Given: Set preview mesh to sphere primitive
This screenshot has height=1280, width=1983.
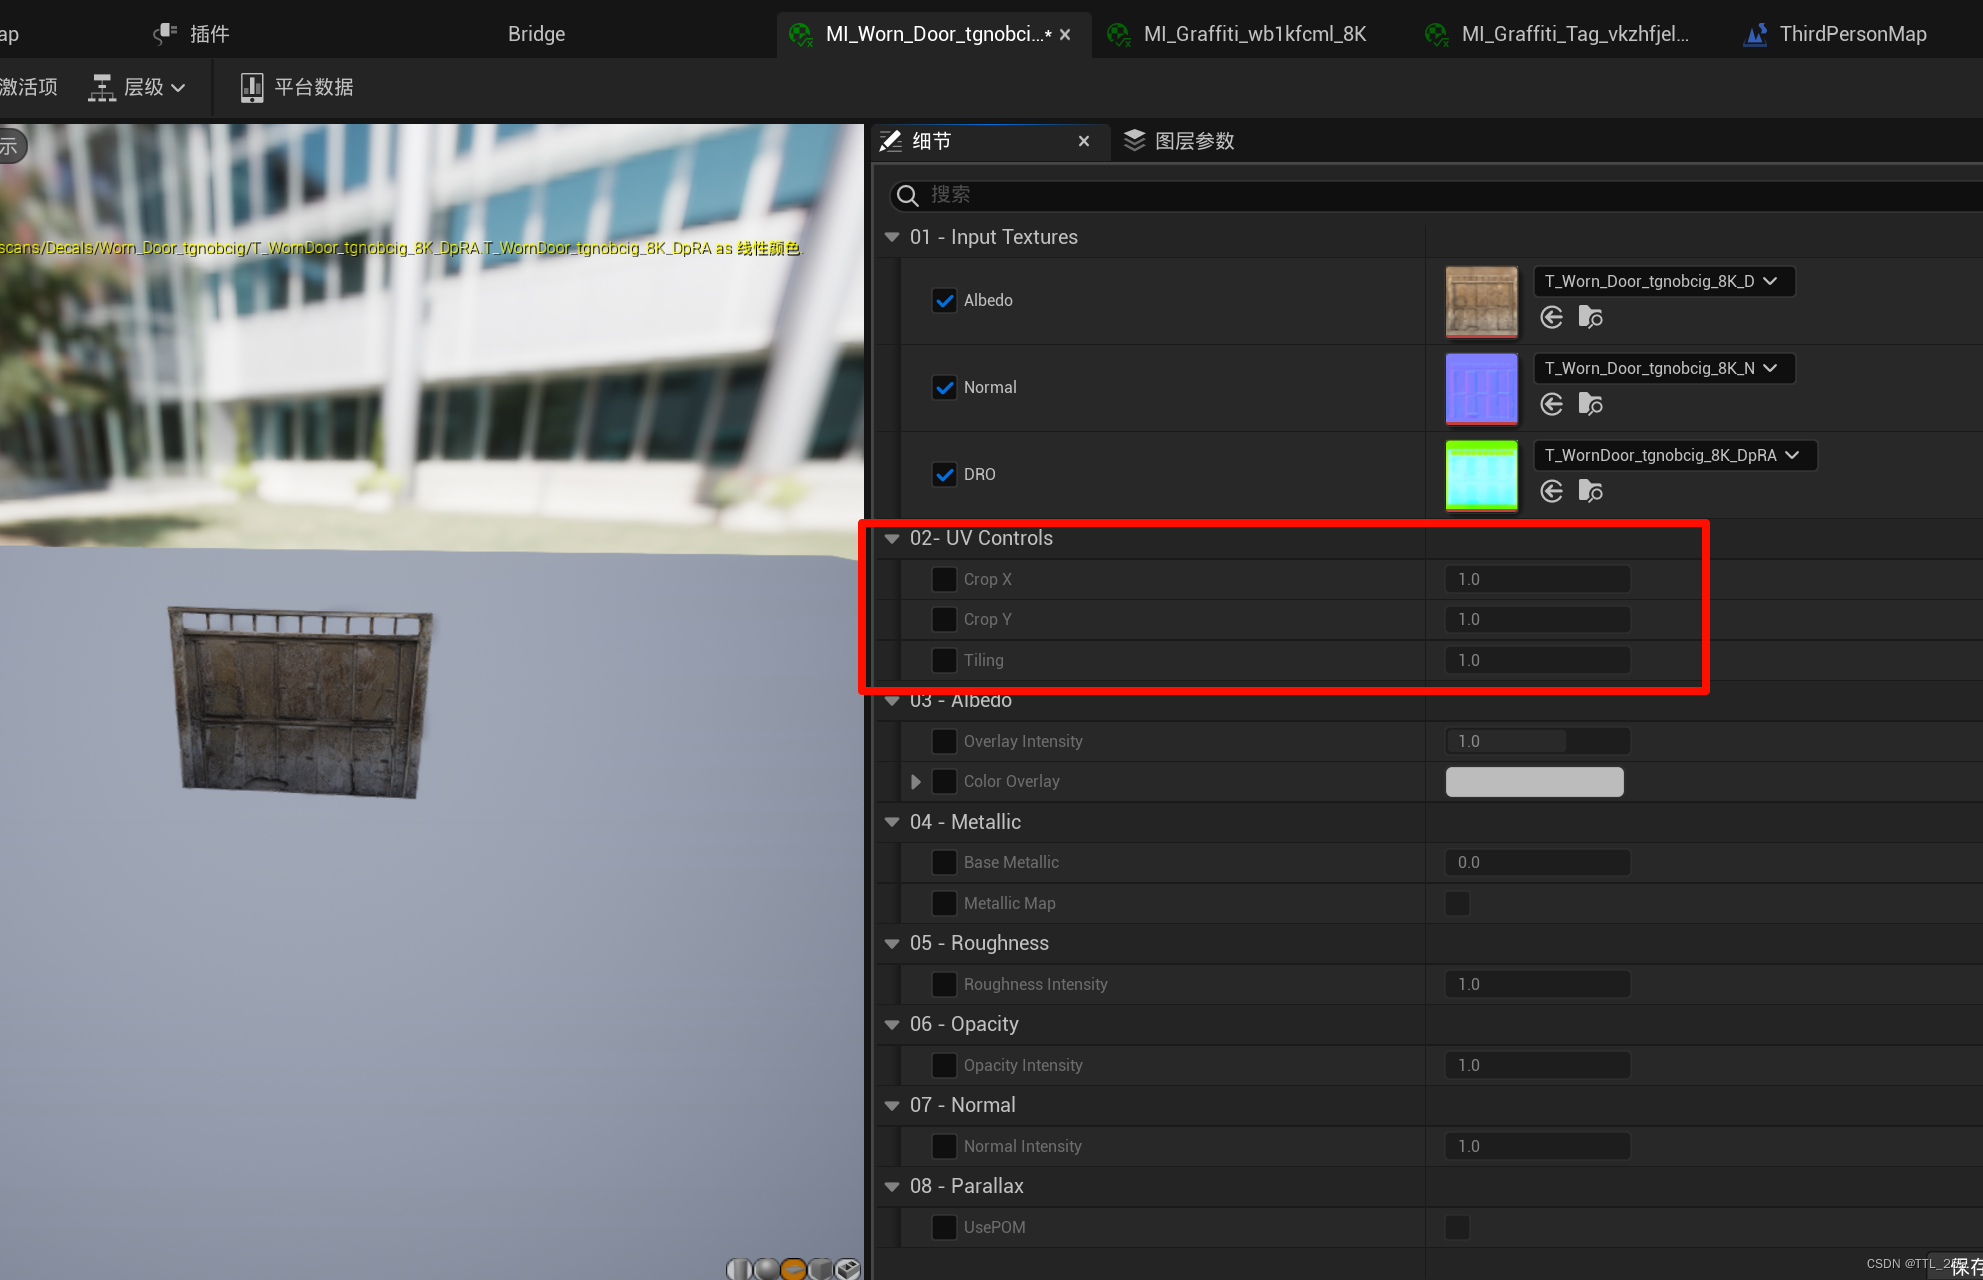Looking at the screenshot, I should click(x=767, y=1269).
